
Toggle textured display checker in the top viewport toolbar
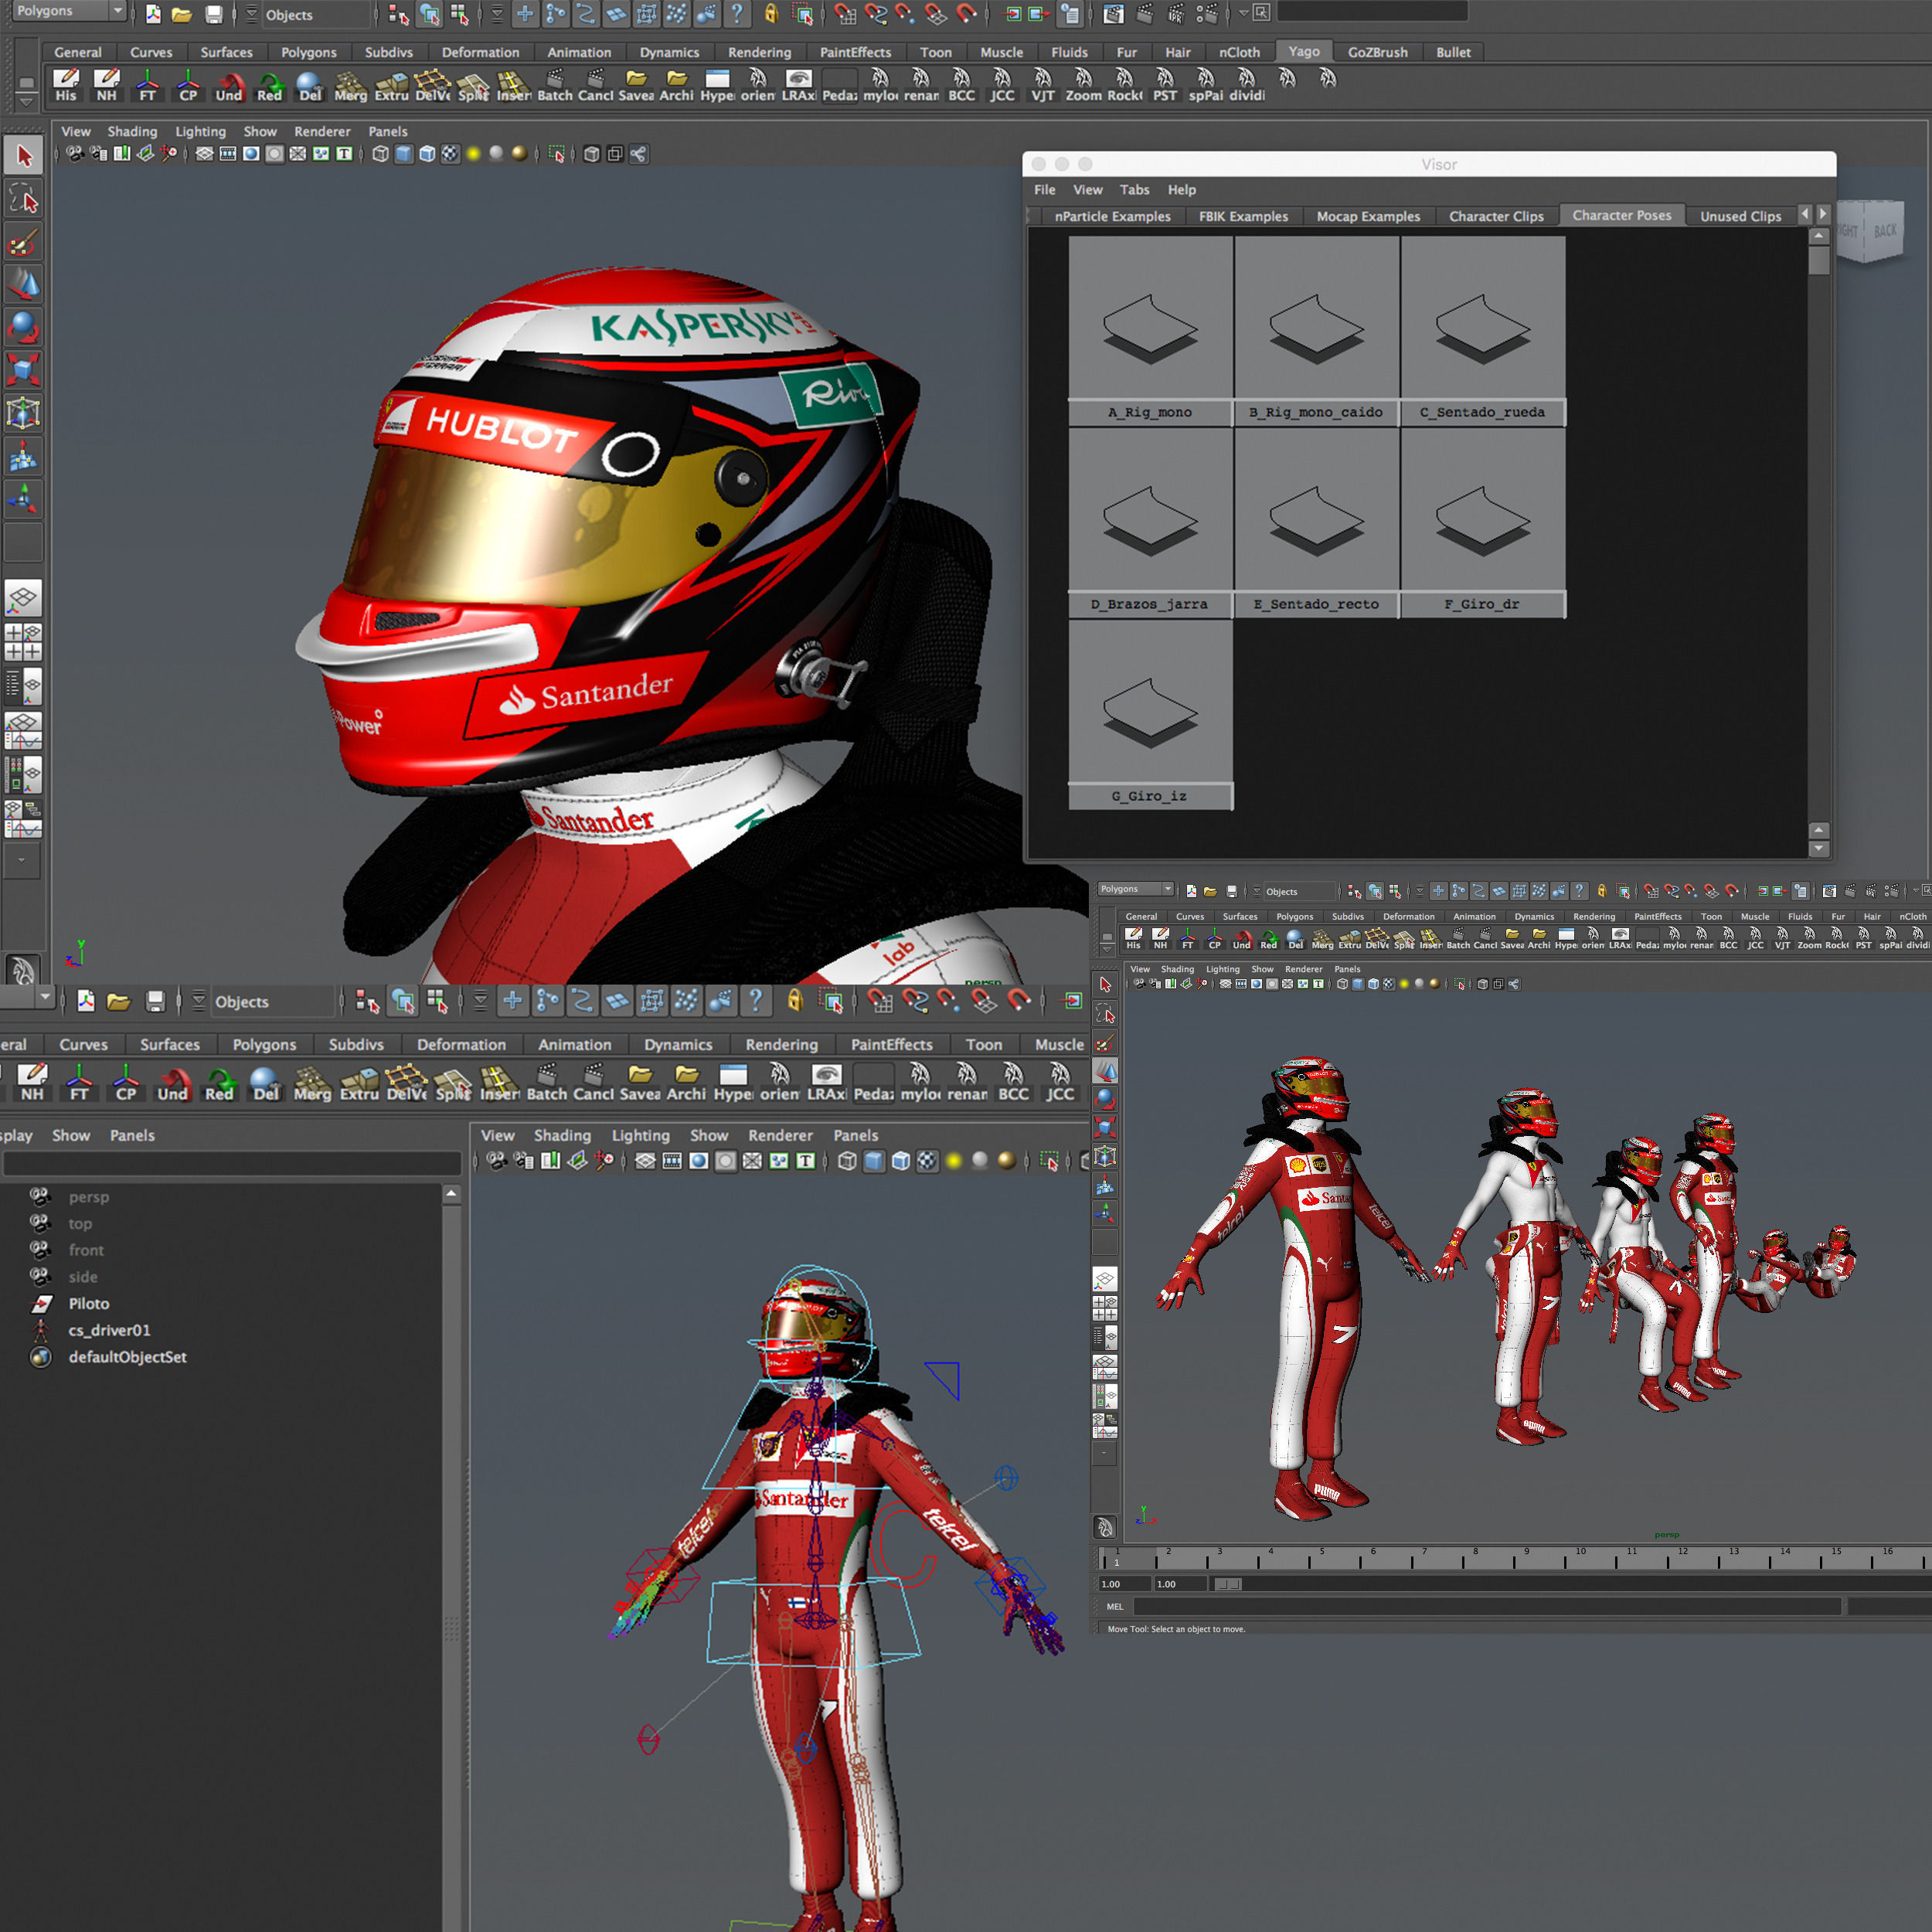450,154
